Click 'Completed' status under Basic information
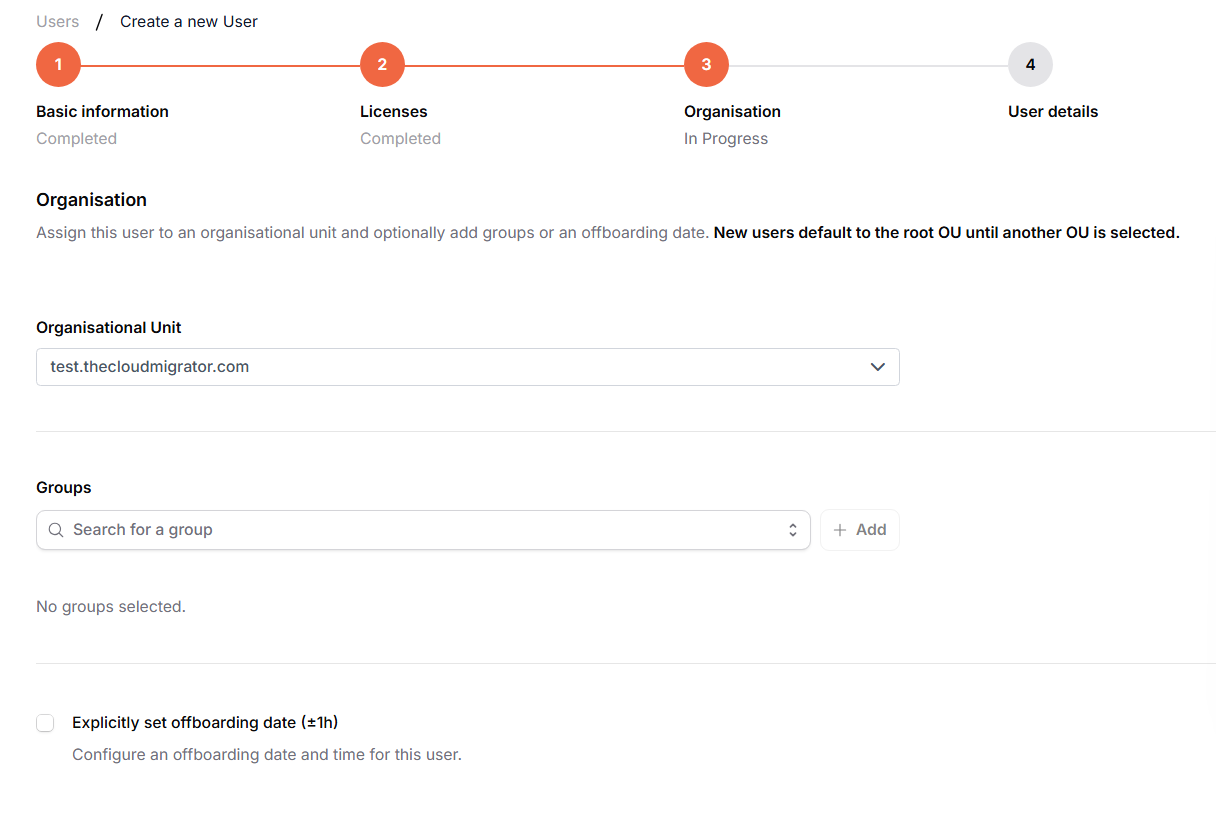This screenshot has width=1216, height=824. point(76,138)
